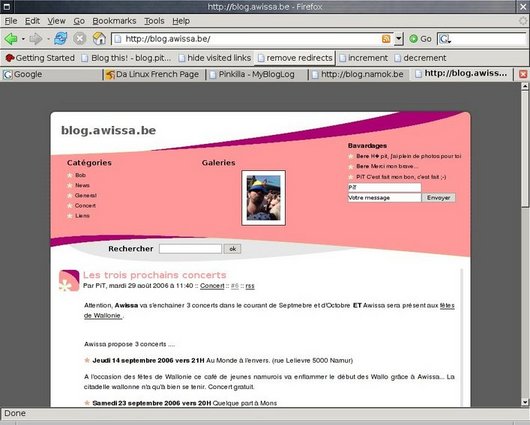Click the gallery photo thumbnail
530x425 pixels.
click(x=263, y=198)
